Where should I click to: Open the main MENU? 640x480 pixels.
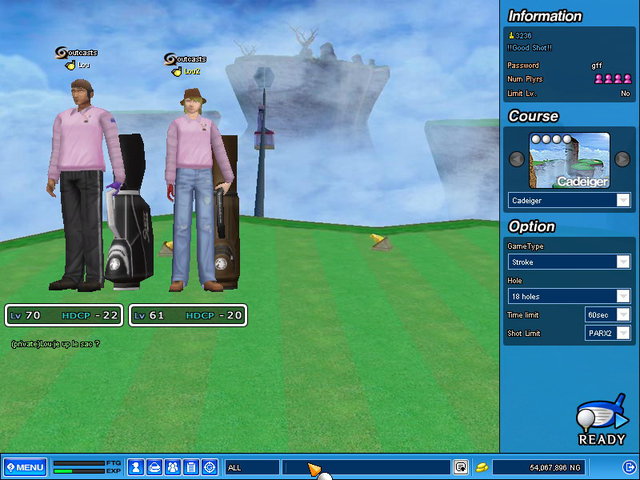point(24,467)
